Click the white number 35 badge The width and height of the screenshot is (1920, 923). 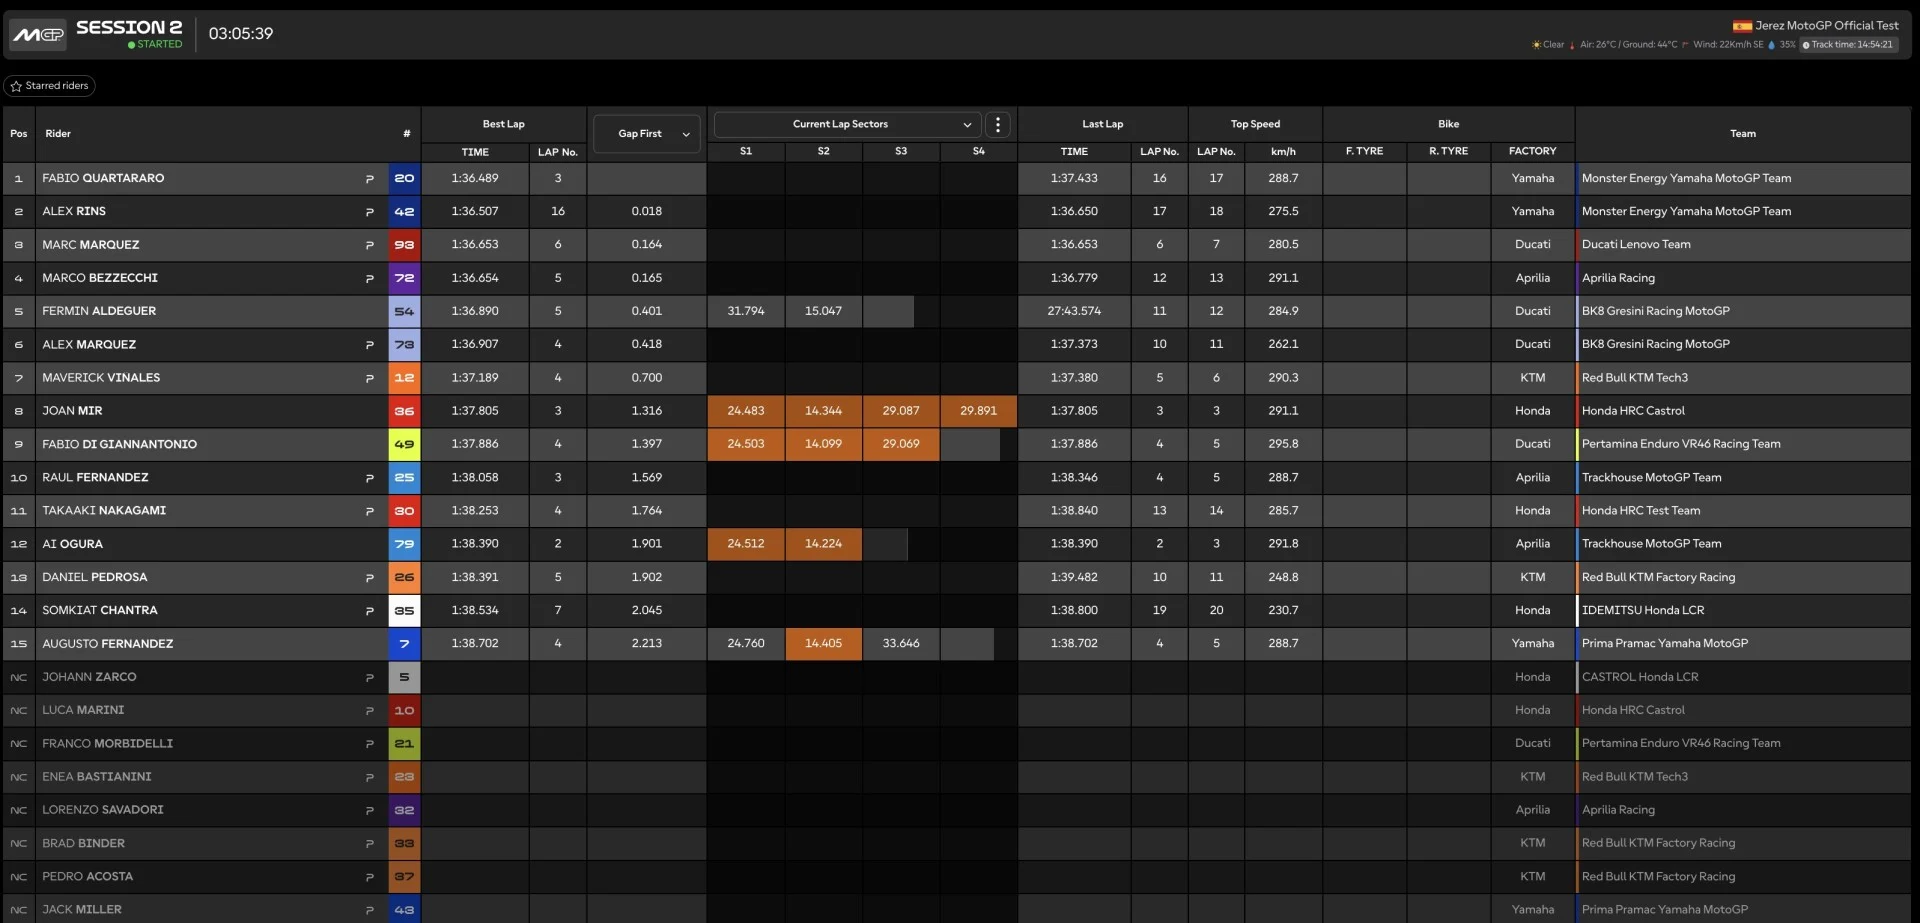pyautogui.click(x=404, y=610)
